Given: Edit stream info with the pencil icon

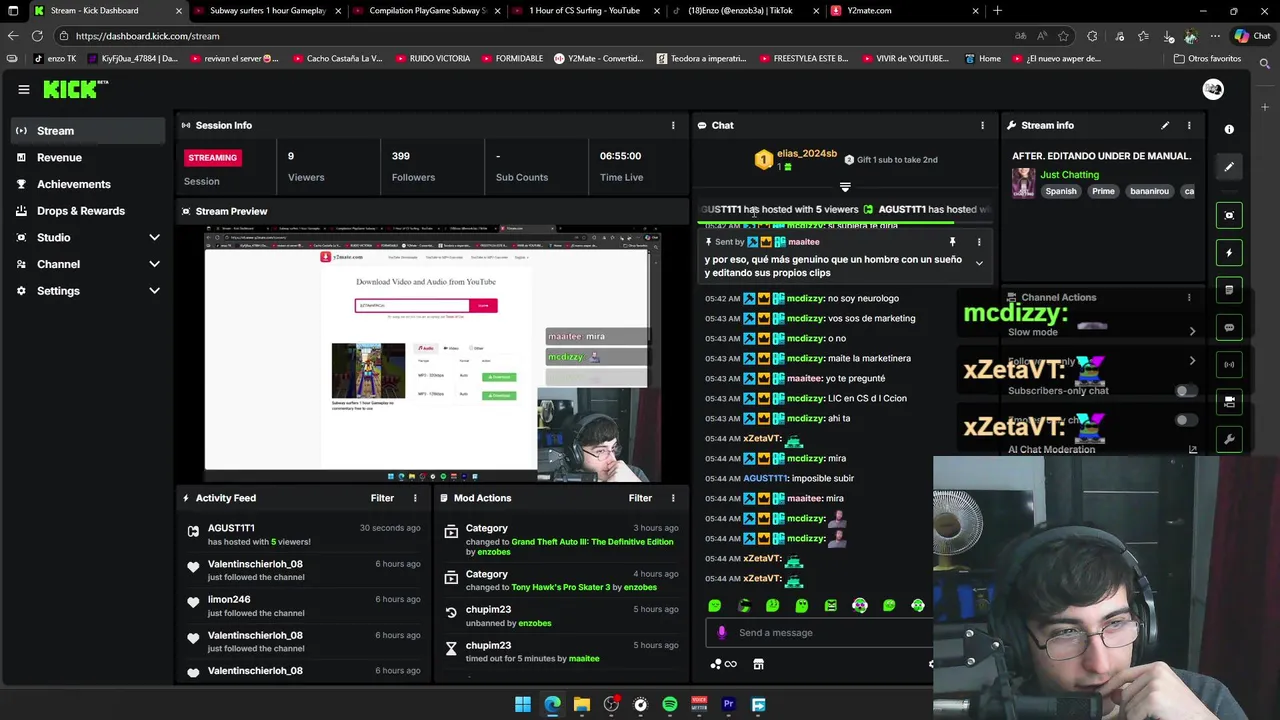Looking at the screenshot, I should 1165,125.
